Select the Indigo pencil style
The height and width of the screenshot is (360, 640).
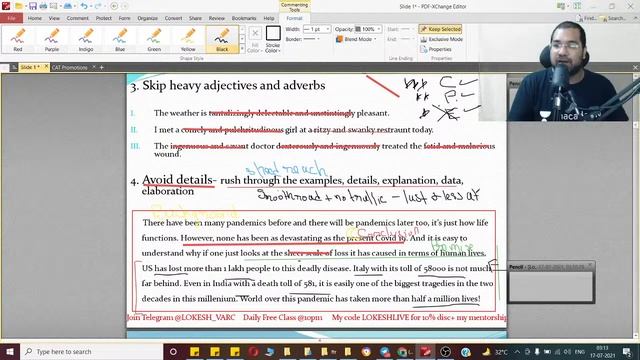coord(86,39)
